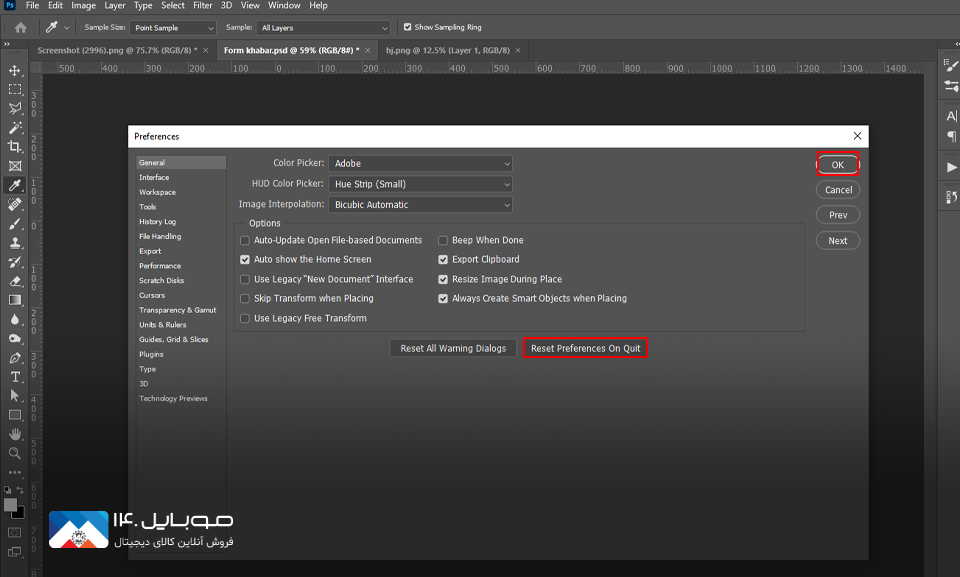Select the Pen tool
The height and width of the screenshot is (577, 960).
click(15, 358)
